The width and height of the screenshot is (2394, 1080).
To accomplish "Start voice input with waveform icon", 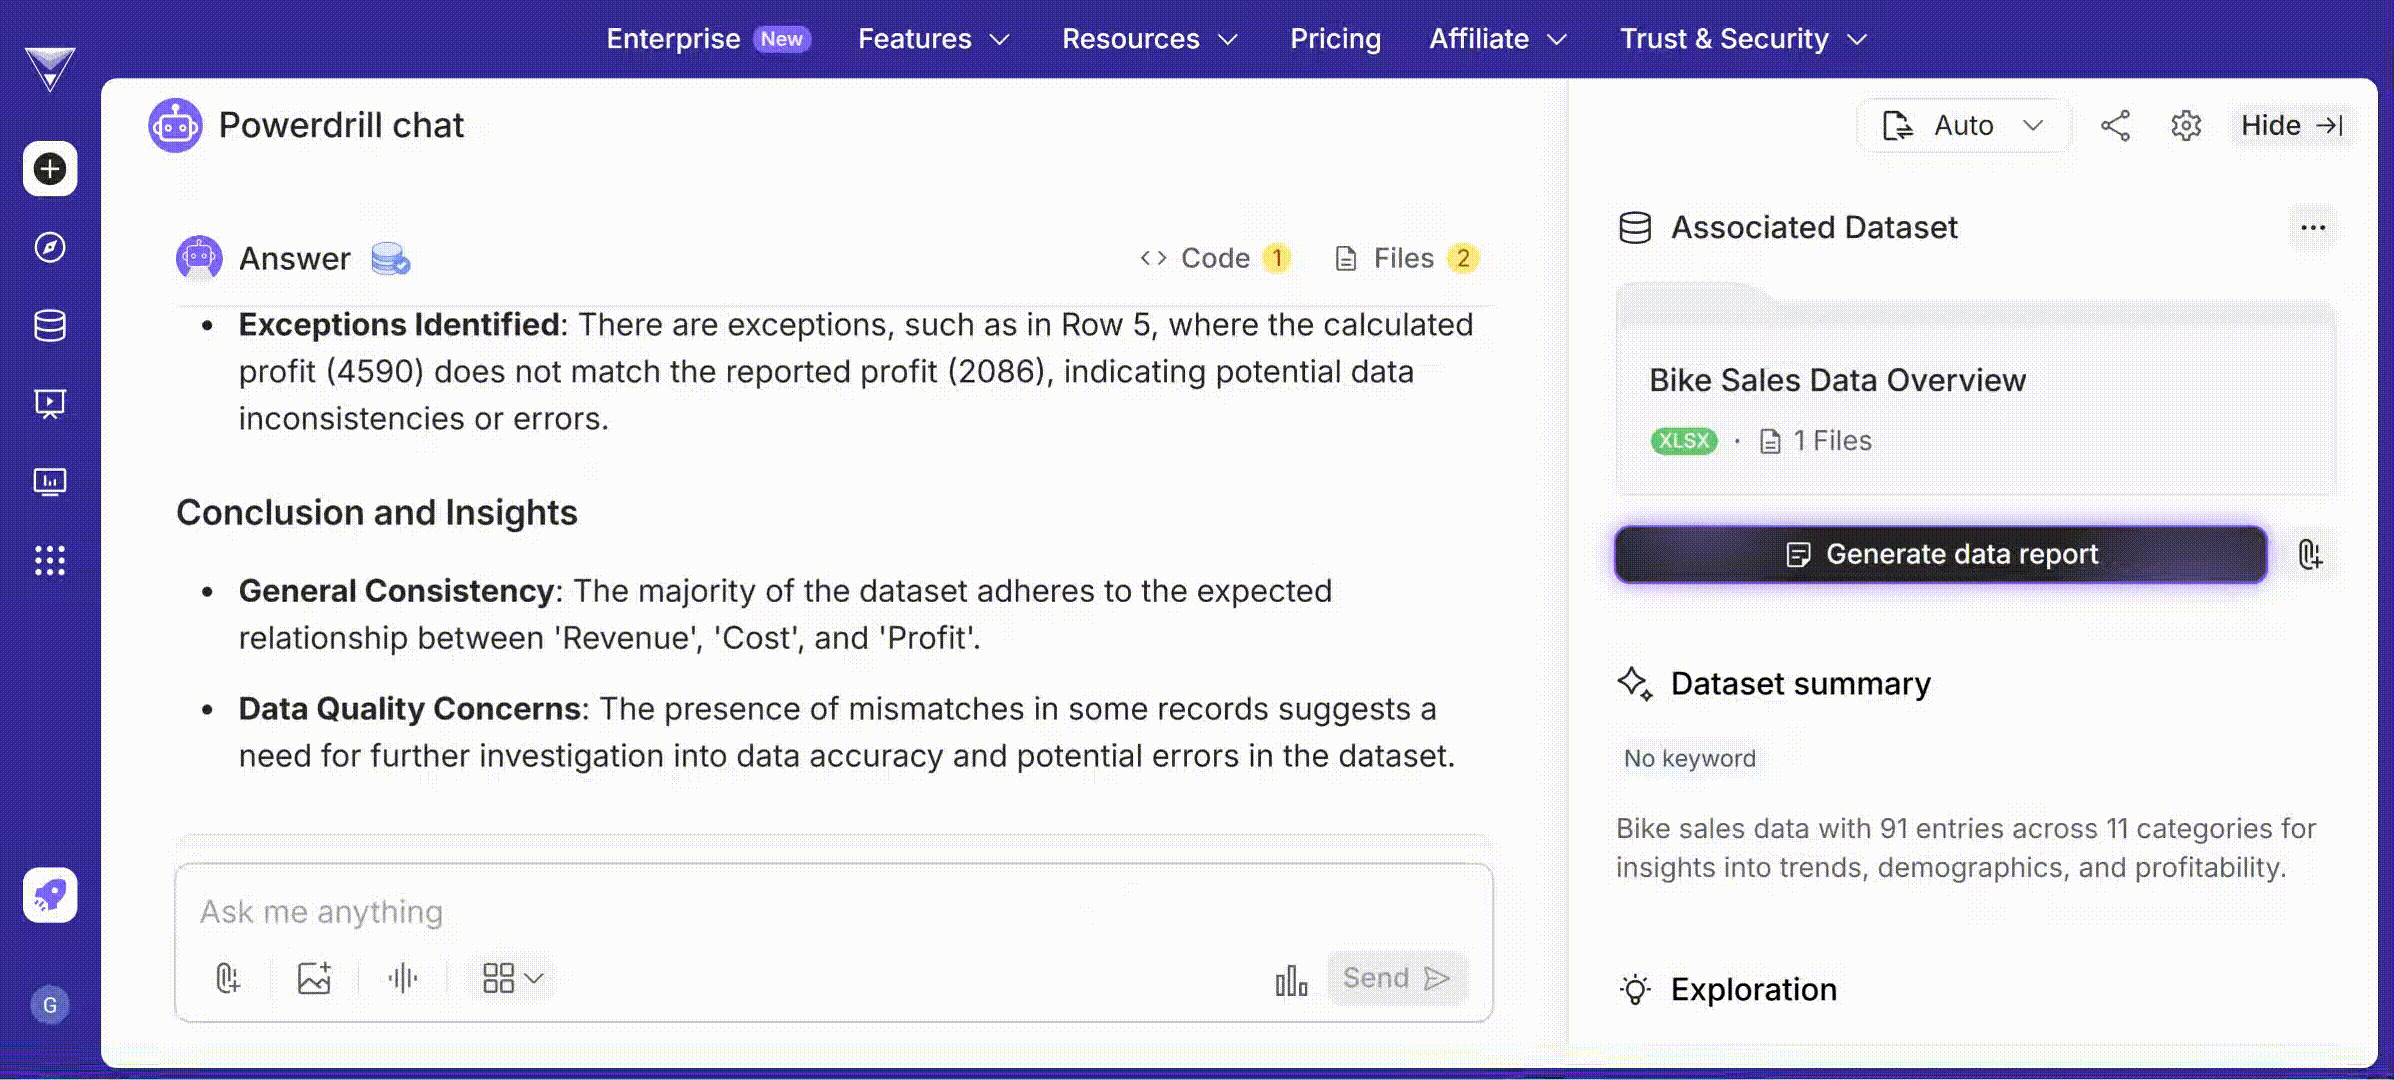I will coord(403,978).
